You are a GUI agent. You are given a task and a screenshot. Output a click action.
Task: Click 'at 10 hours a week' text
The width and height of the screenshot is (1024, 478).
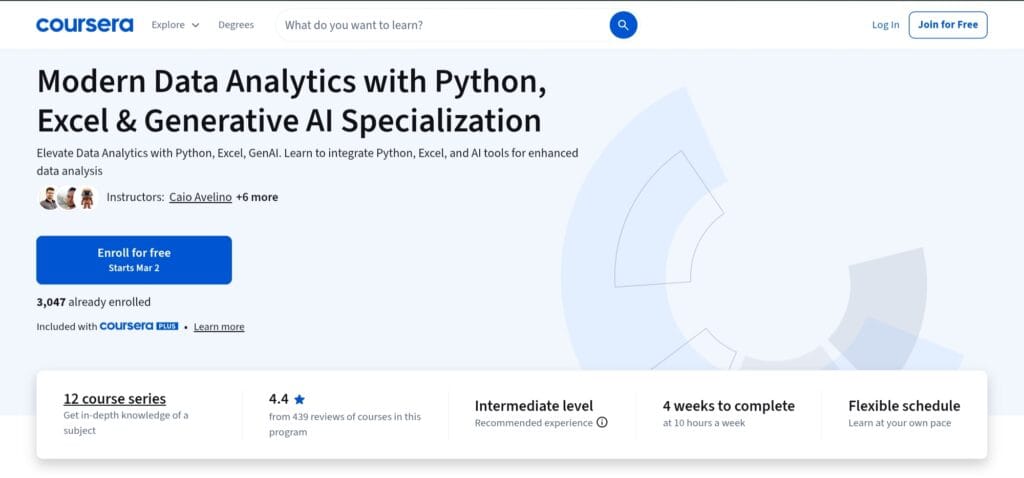point(704,423)
